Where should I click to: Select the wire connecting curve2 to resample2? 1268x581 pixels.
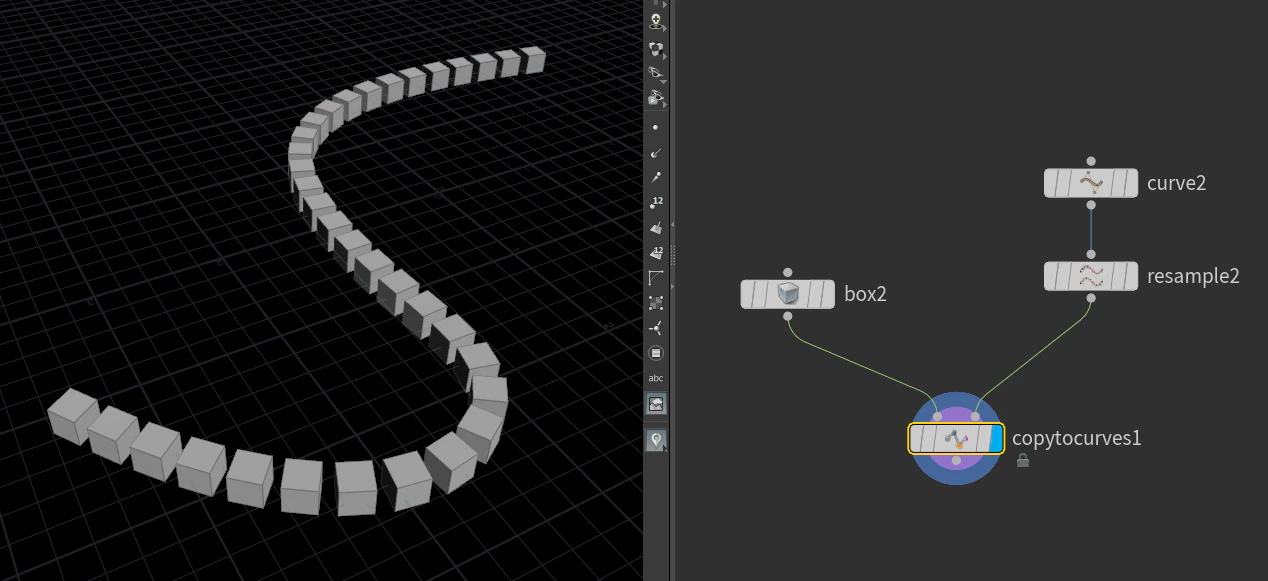pyautogui.click(x=1091, y=228)
